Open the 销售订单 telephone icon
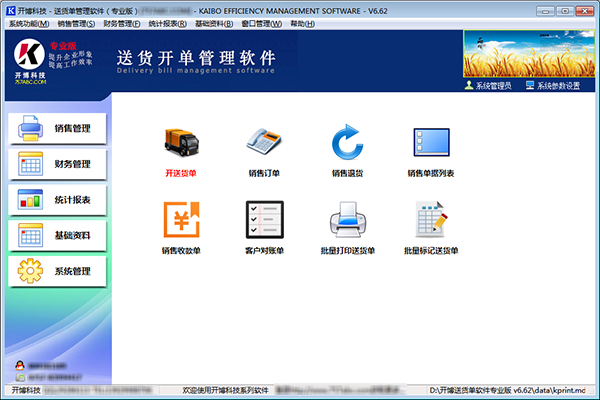Viewport: 600px width, 400px height. click(x=264, y=146)
